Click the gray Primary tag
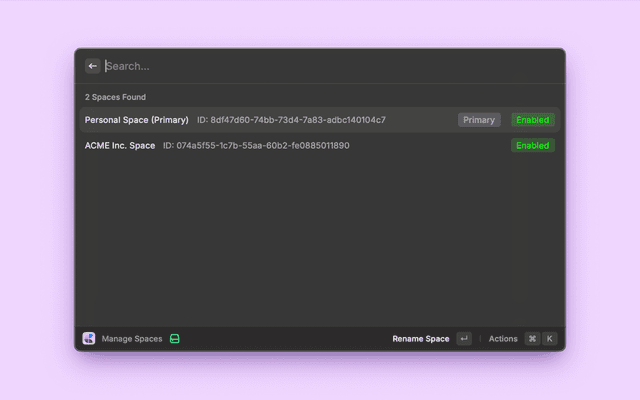This screenshot has width=640, height=400. 479,120
